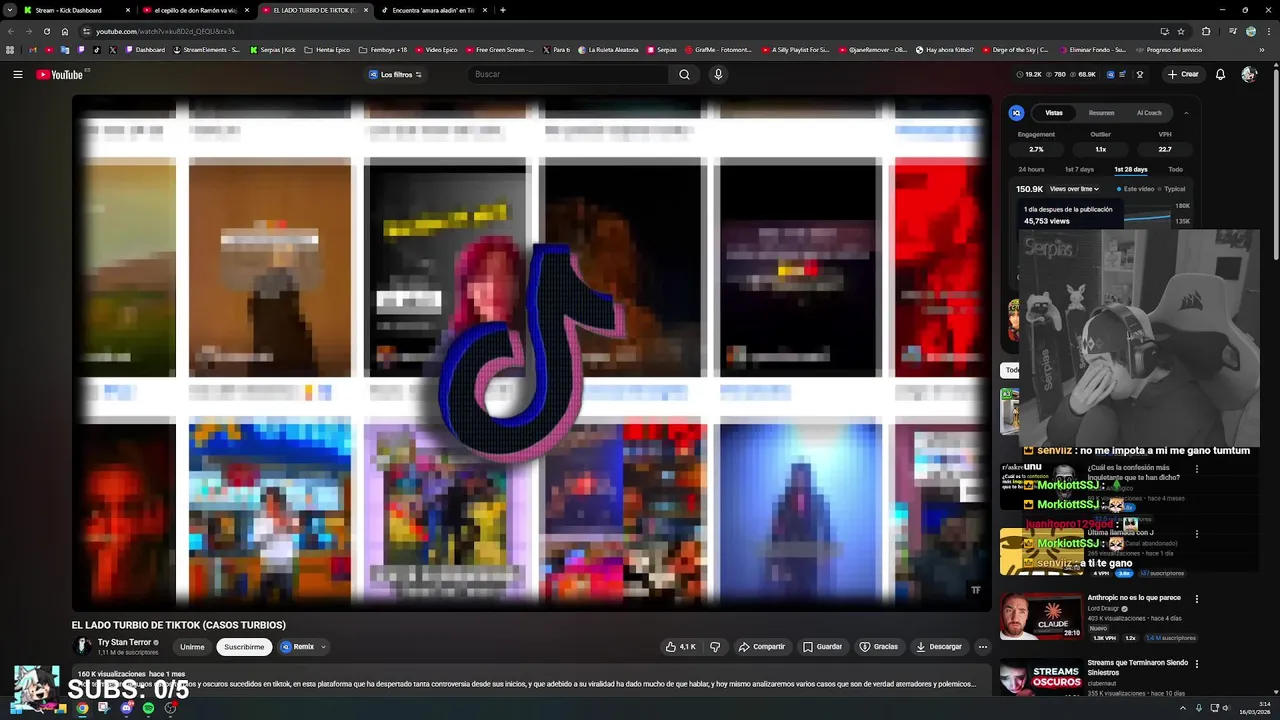Open Chrome from the Windows taskbar

tap(82, 708)
